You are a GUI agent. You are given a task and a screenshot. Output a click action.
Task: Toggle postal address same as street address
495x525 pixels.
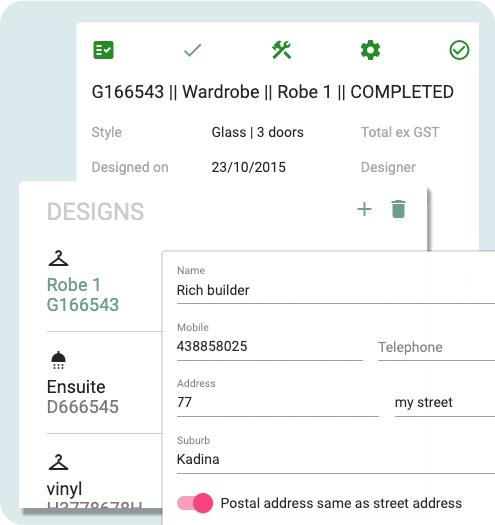pyautogui.click(x=195, y=503)
